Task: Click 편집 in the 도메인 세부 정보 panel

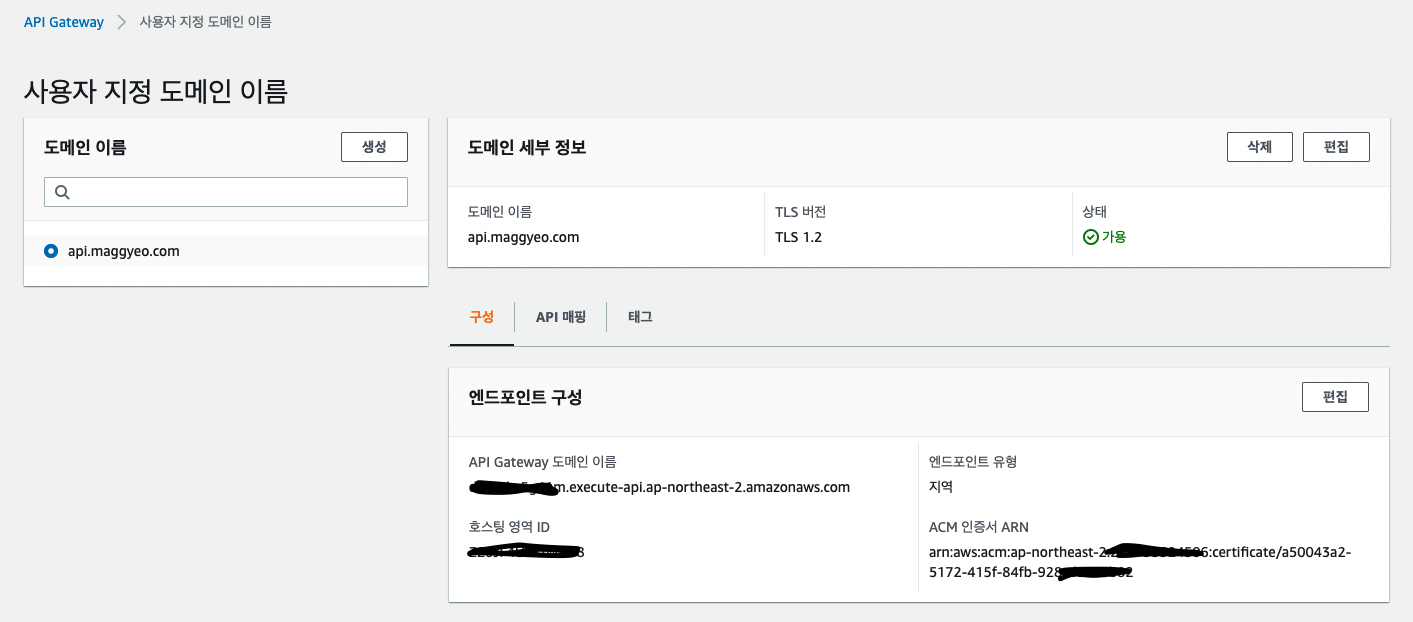Action: coord(1335,147)
